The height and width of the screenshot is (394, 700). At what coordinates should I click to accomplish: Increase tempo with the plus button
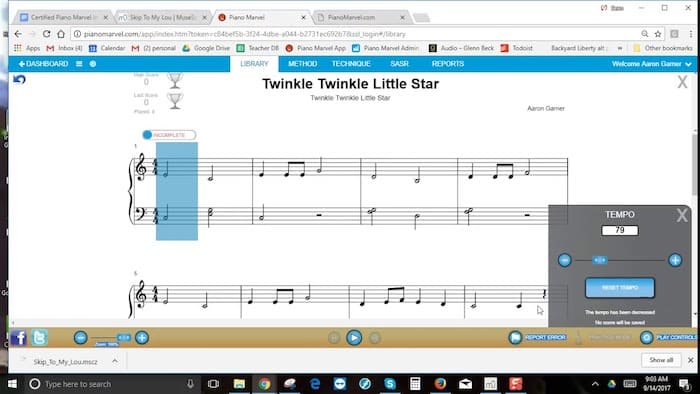pyautogui.click(x=675, y=260)
